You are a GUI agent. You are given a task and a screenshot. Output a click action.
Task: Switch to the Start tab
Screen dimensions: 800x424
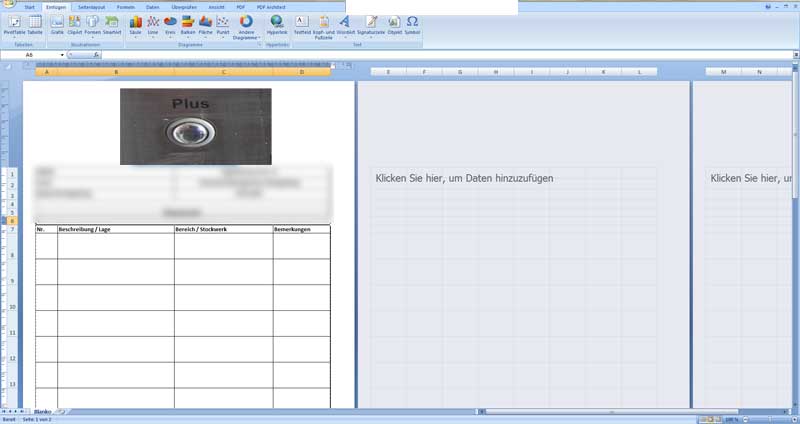[x=30, y=7]
